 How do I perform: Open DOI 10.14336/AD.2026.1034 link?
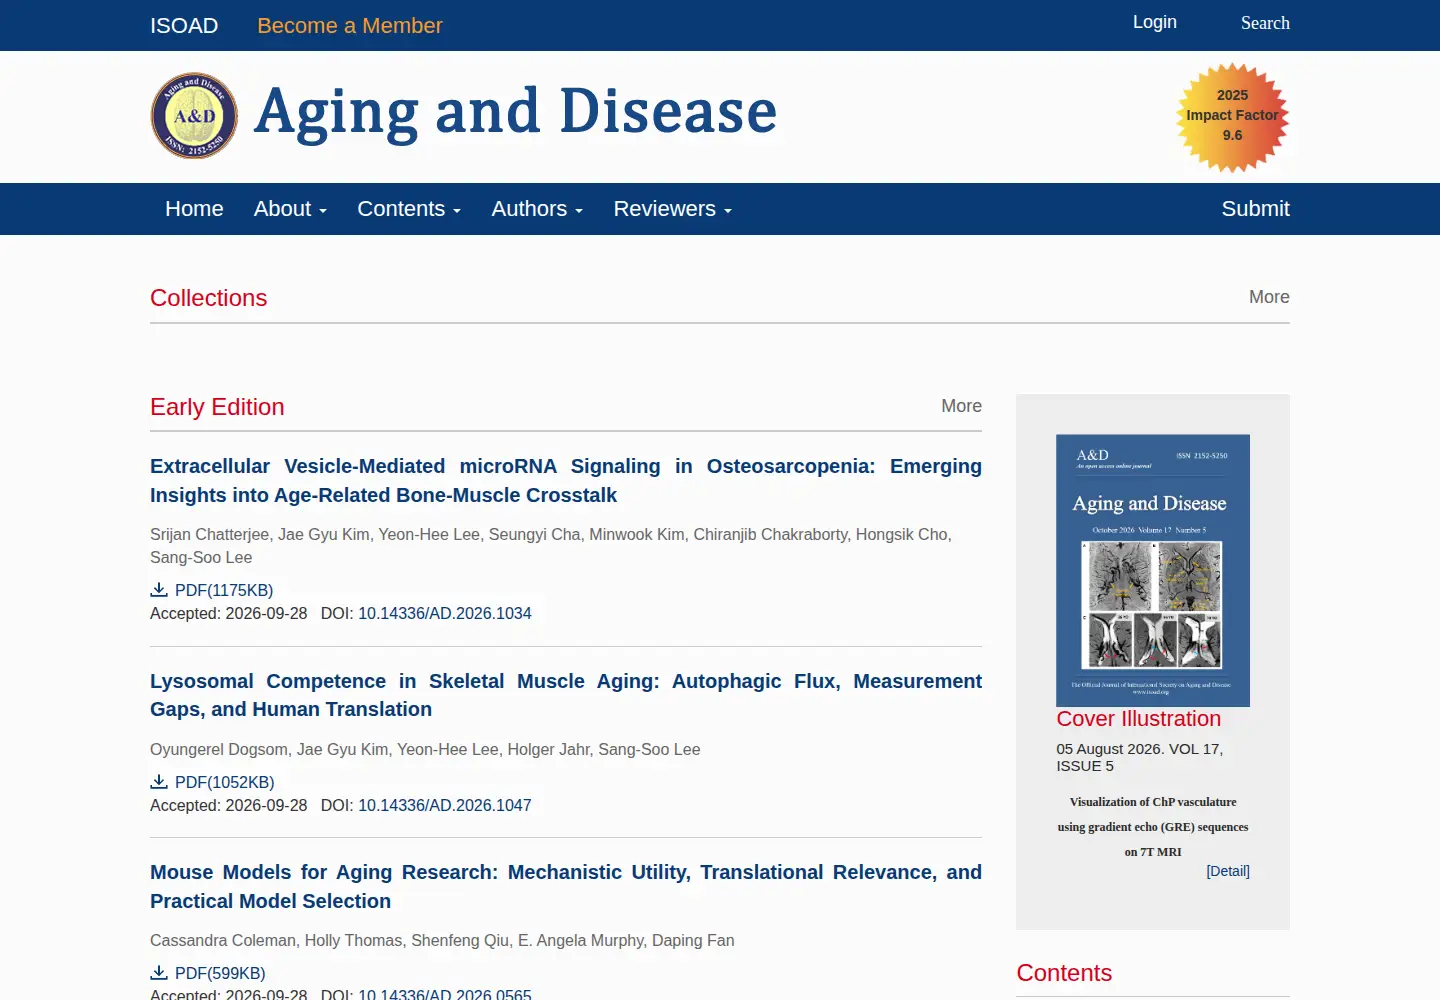(x=445, y=613)
